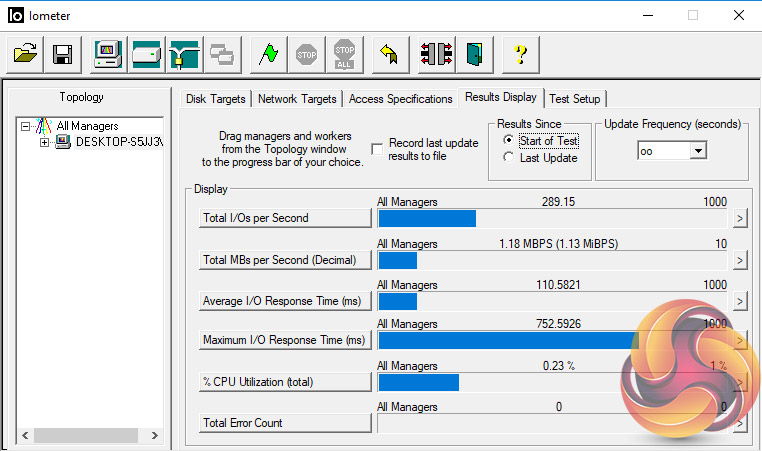Click the 0.23 % CPU utilization value
The width and height of the screenshot is (762, 451).
click(559, 365)
